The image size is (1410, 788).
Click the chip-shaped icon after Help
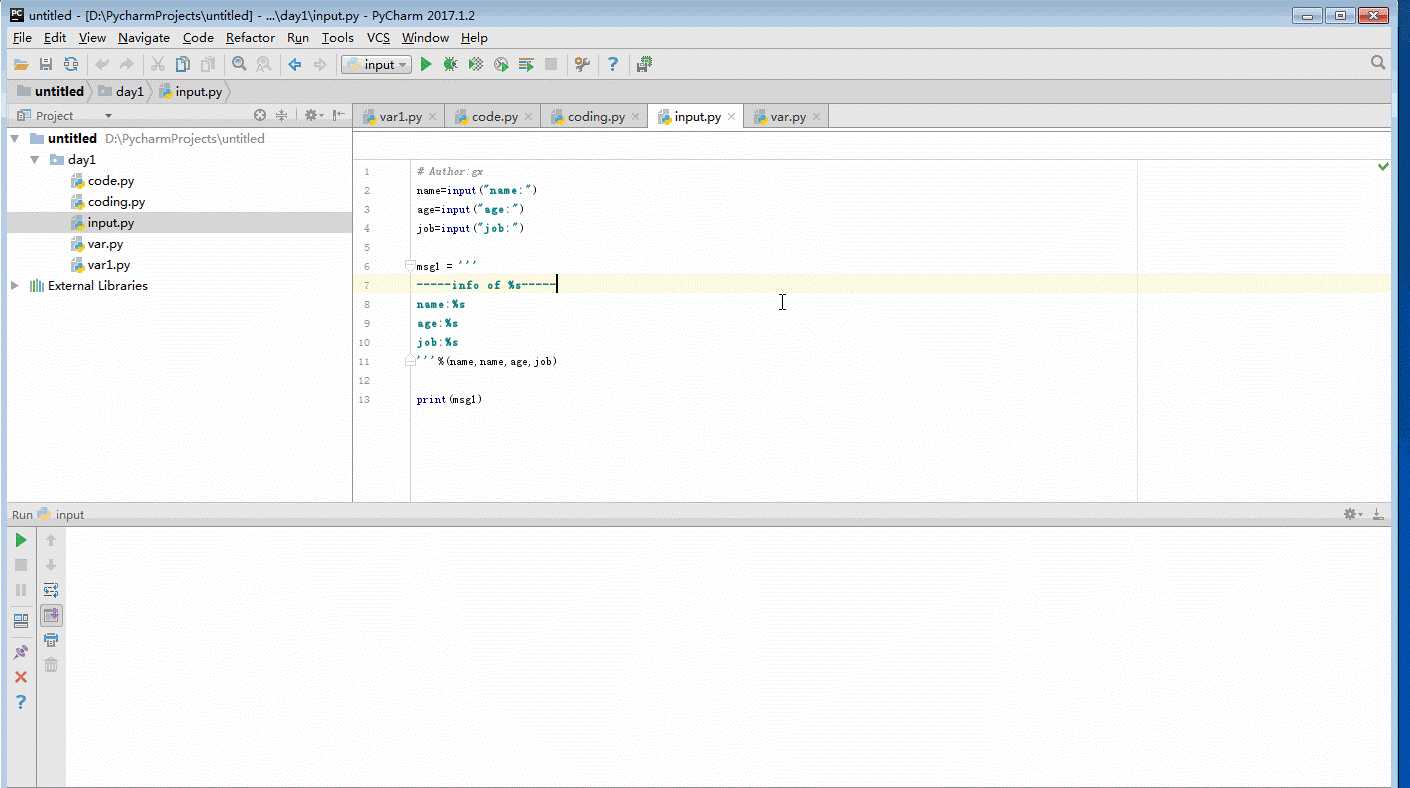[644, 64]
